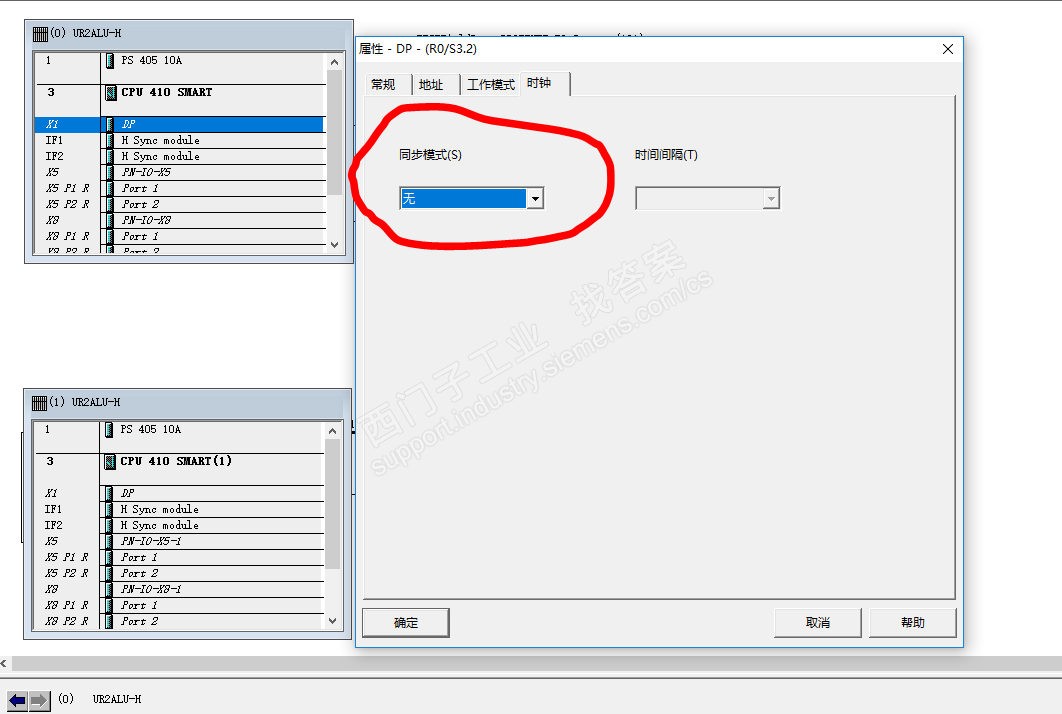1062x714 pixels.
Task: Click module icon next to CPU 410 SMART
Action: (110, 92)
